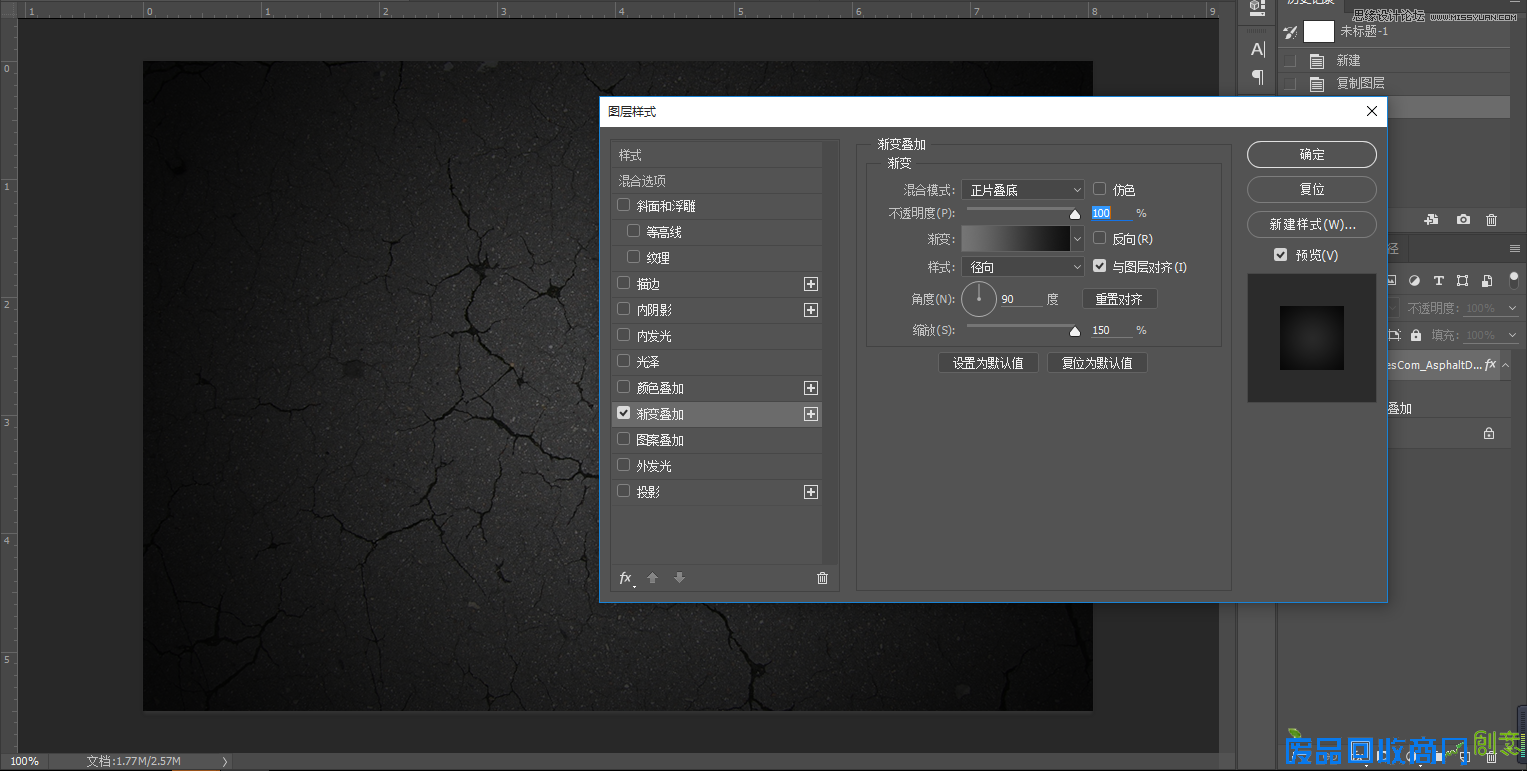The image size is (1527, 771).
Task: Click the up arrow to move the effect up
Action: coord(652,577)
